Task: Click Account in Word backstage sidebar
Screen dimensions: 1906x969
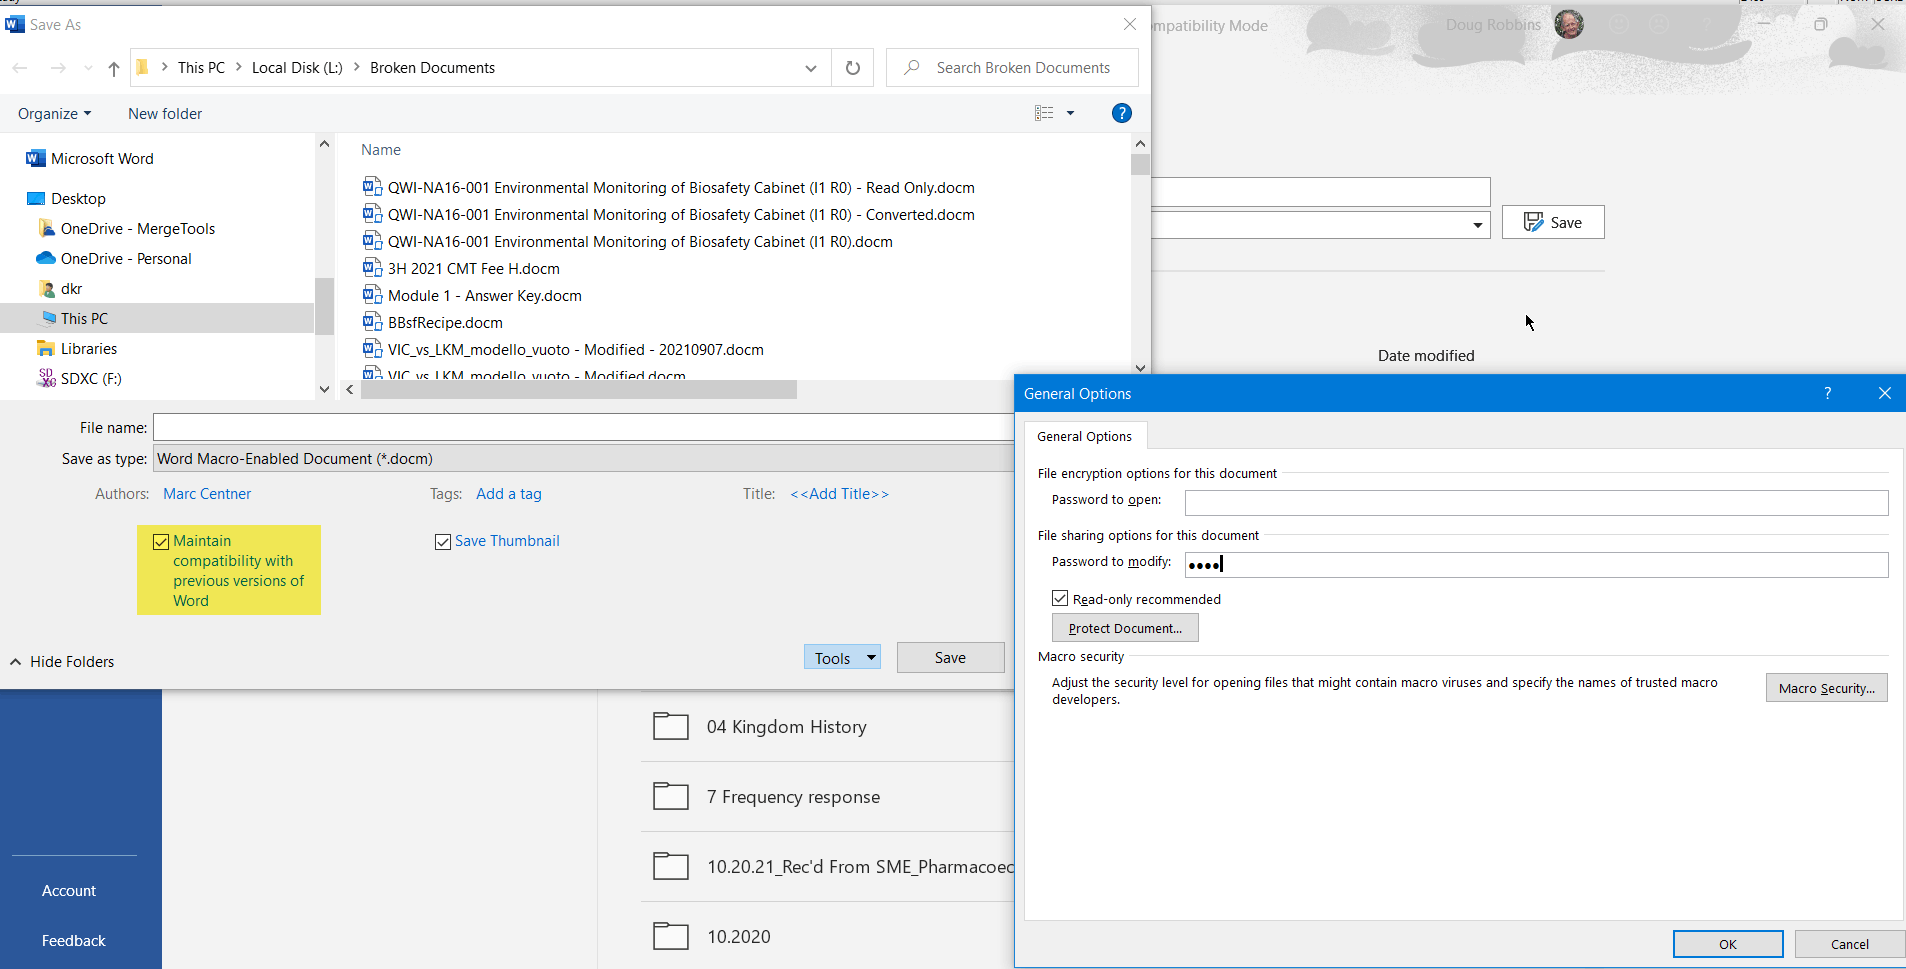Action: coord(69,891)
